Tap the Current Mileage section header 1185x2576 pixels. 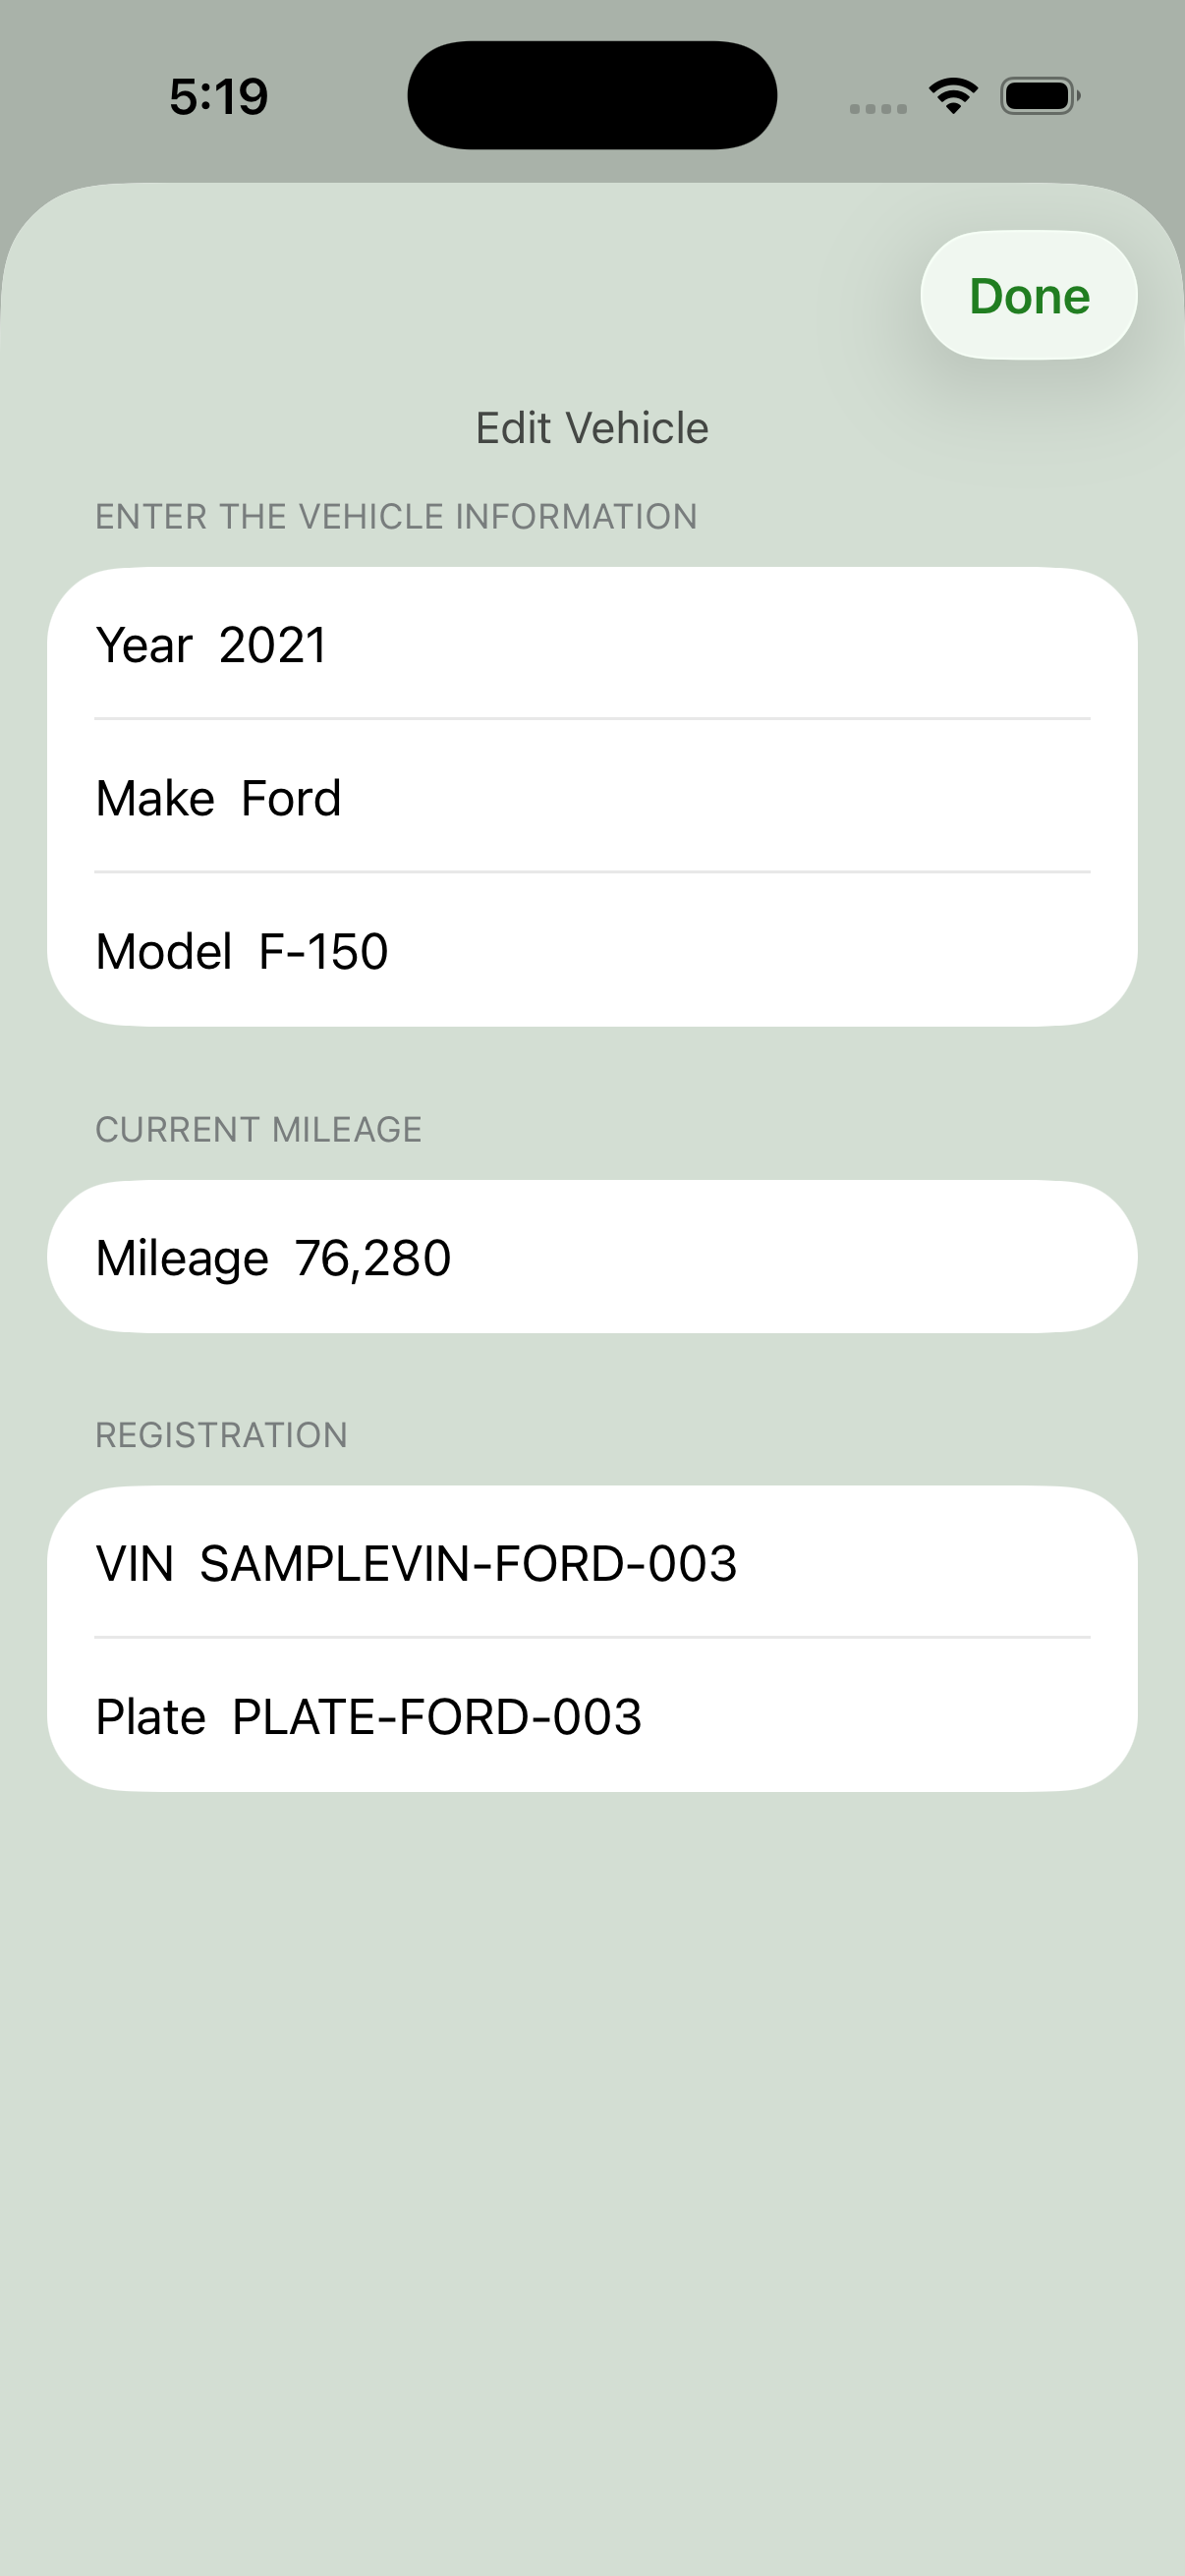pyautogui.click(x=258, y=1129)
